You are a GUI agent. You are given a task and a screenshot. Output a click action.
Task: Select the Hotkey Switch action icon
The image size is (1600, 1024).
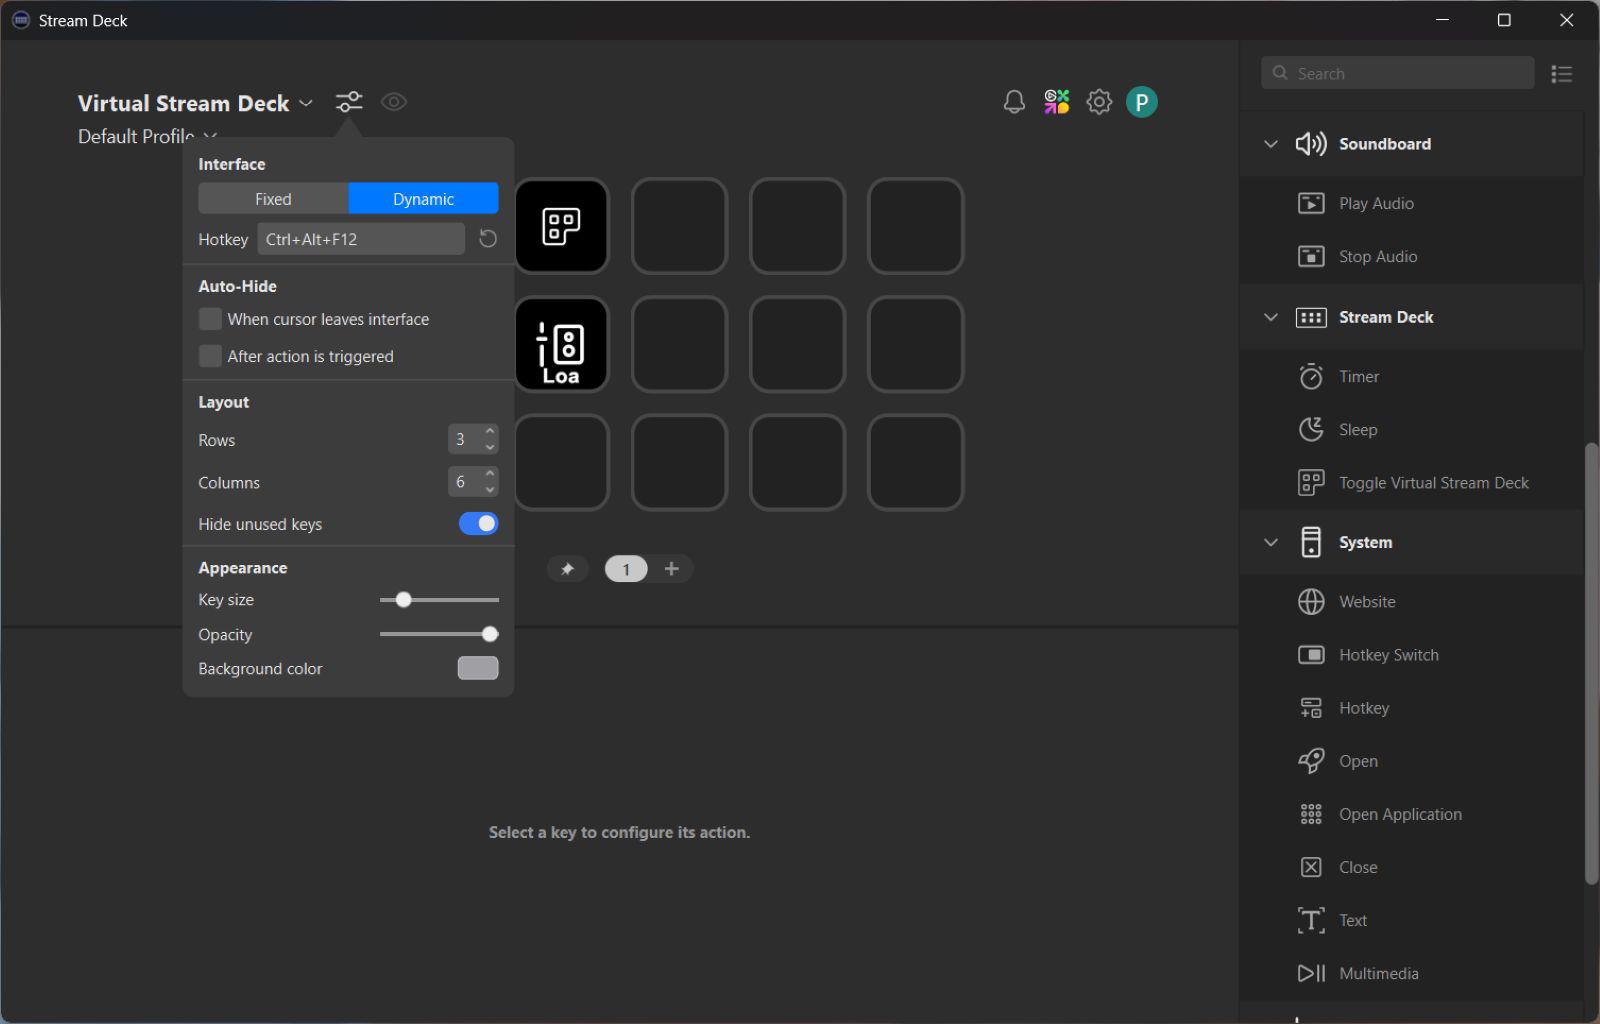click(1312, 654)
